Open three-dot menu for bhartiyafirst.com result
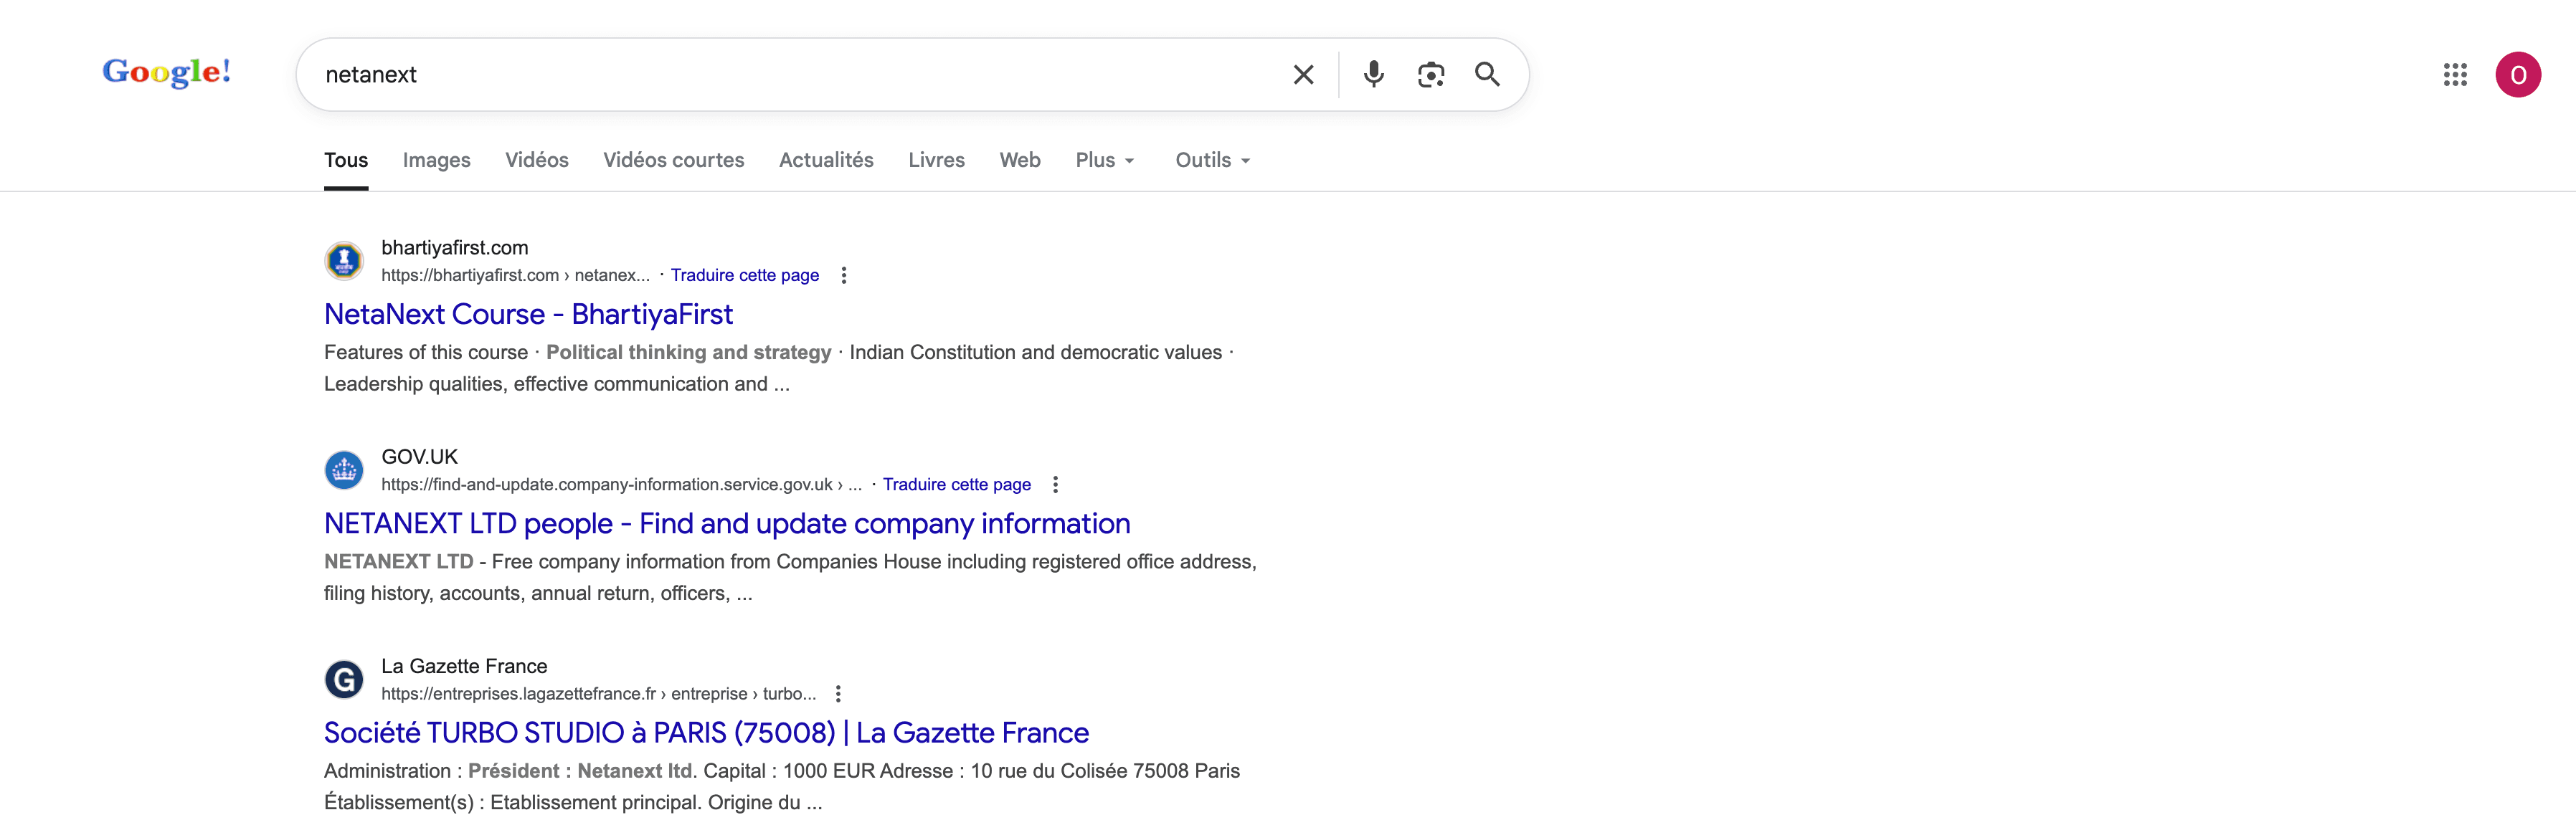The width and height of the screenshot is (2576, 820). click(844, 275)
